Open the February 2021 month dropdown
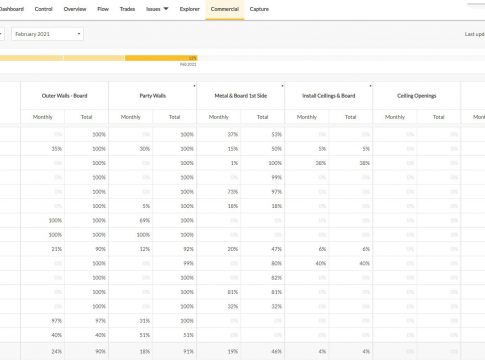The width and height of the screenshot is (485, 360). (x=47, y=34)
